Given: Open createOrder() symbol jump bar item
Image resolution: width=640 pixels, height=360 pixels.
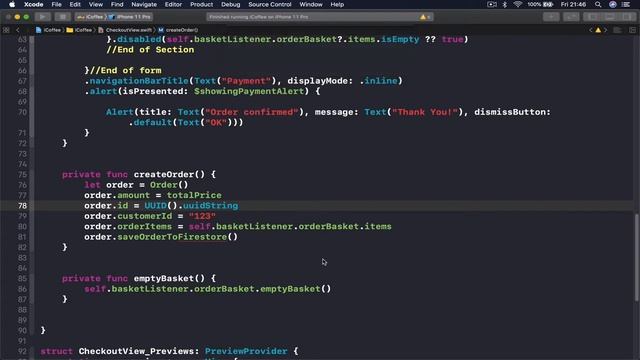Looking at the screenshot, I should pyautogui.click(x=178, y=30).
